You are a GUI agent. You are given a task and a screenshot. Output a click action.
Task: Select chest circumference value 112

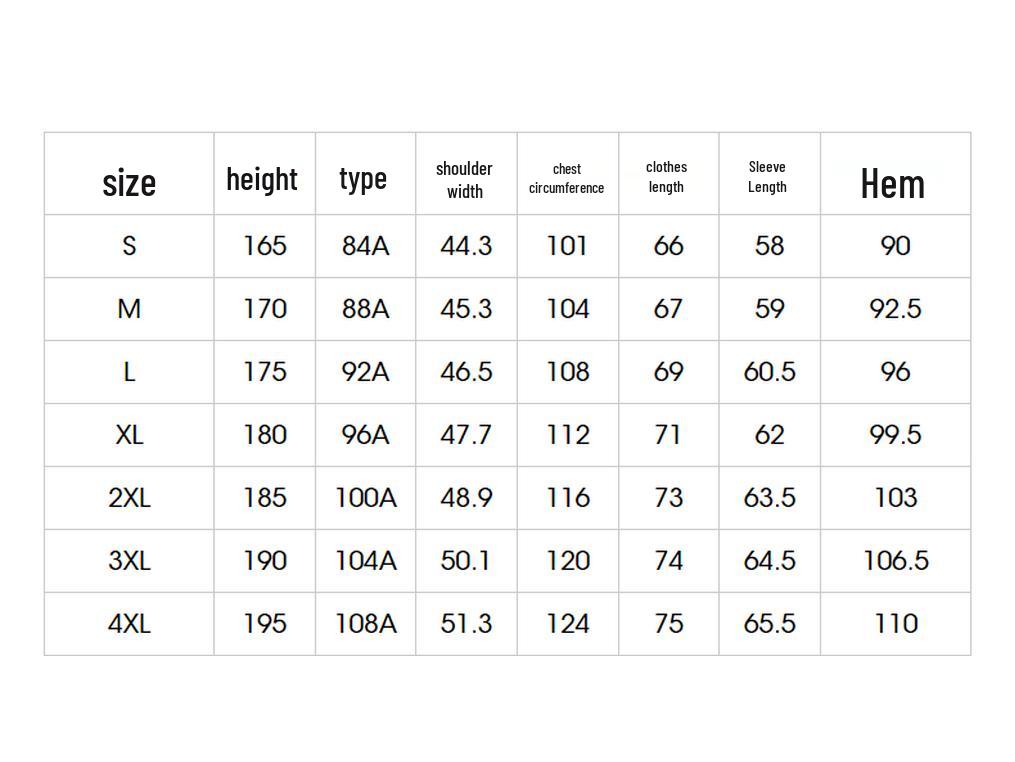click(x=568, y=435)
